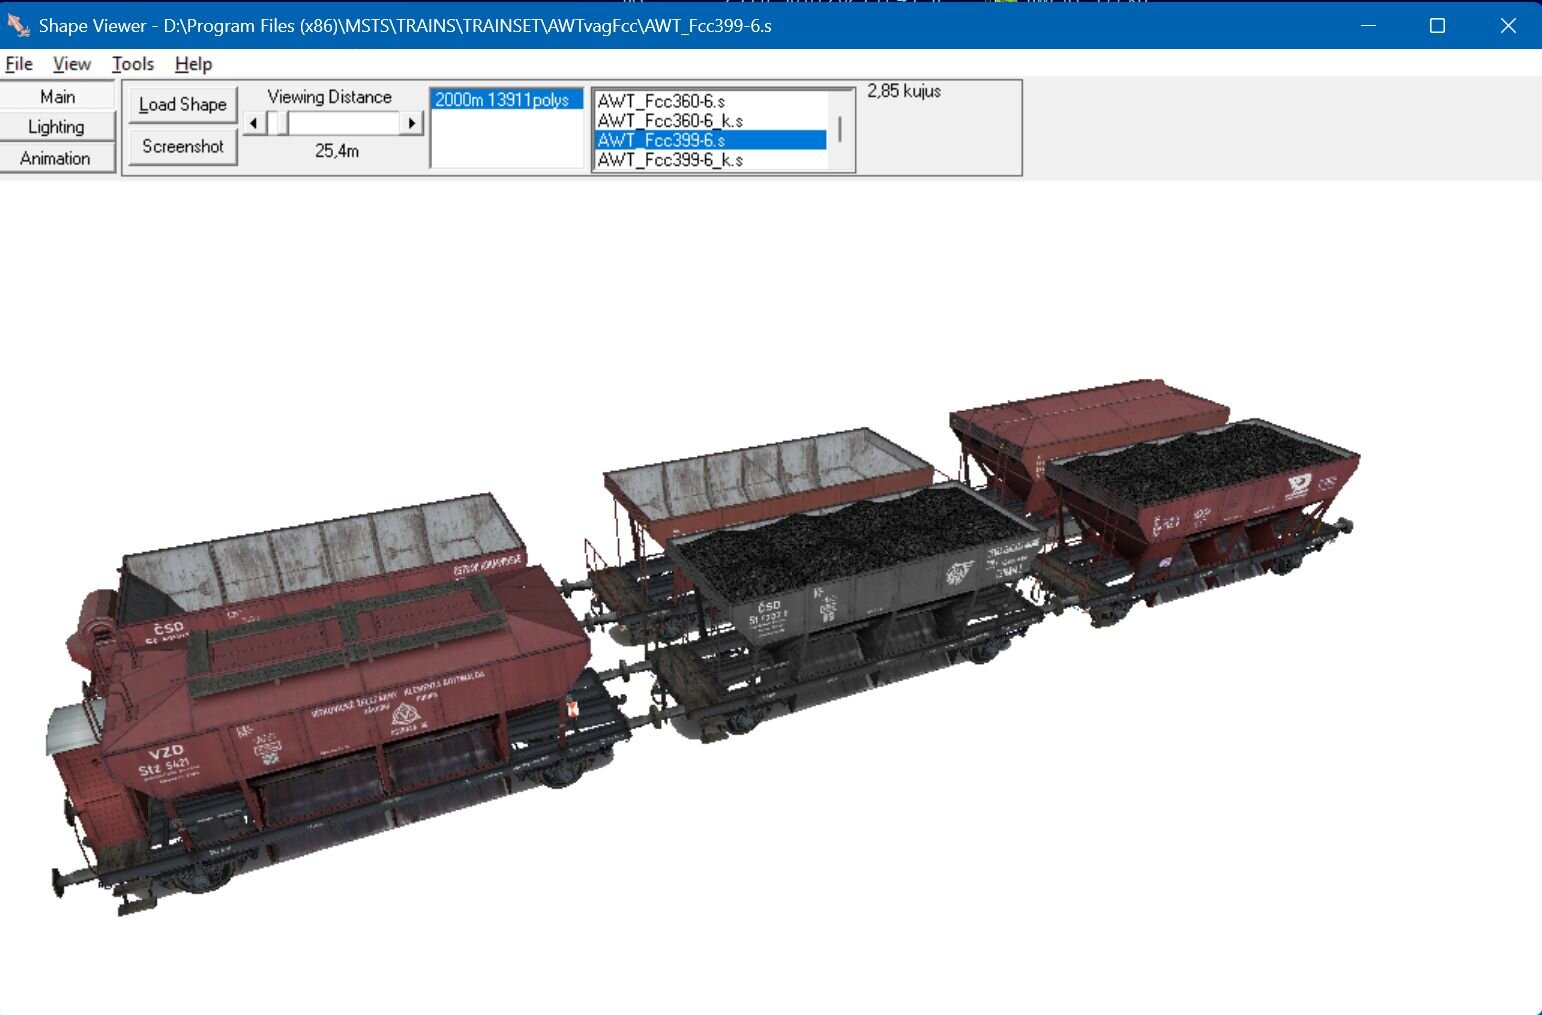Click the Viewing Distance slider thumb
1542x1015 pixels.
pos(279,123)
